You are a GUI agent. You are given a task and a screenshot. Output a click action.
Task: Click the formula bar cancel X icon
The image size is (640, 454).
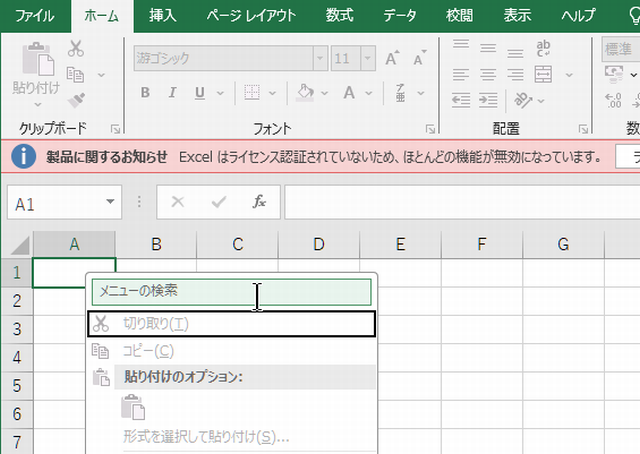click(178, 202)
